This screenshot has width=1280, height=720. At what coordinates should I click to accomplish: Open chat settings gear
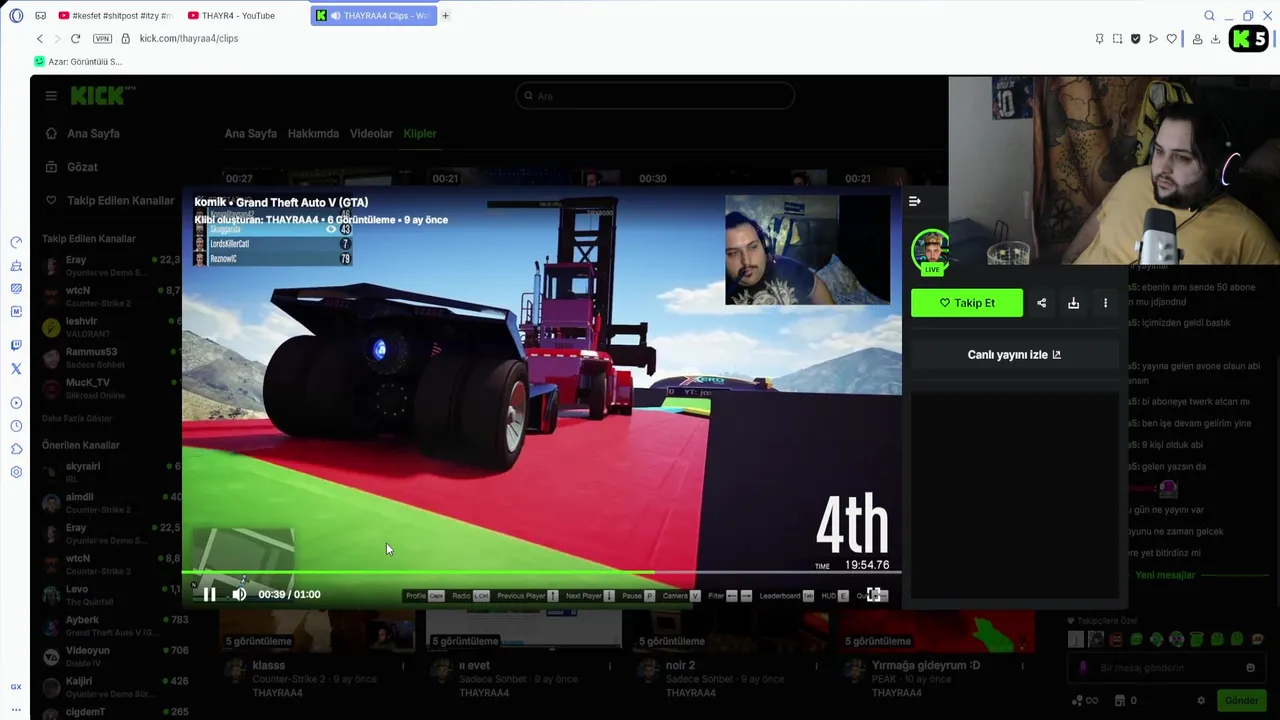1201,700
